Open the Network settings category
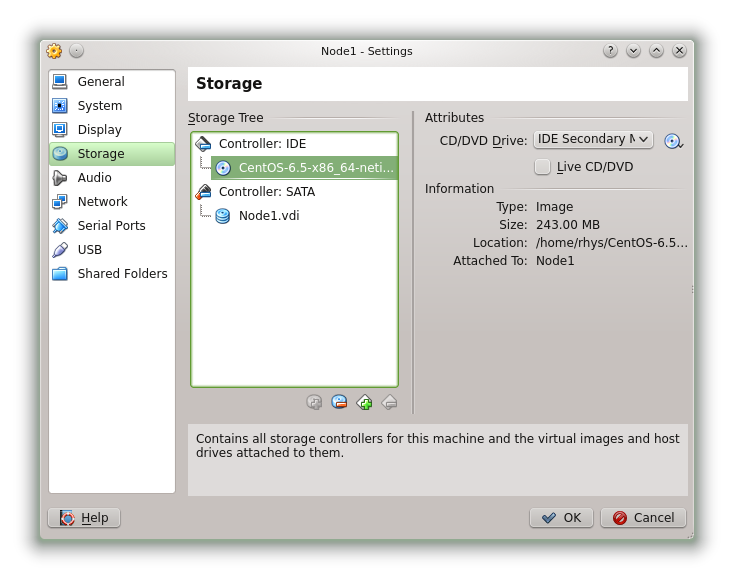Image resolution: width=734 pixels, height=579 pixels. pos(111,202)
